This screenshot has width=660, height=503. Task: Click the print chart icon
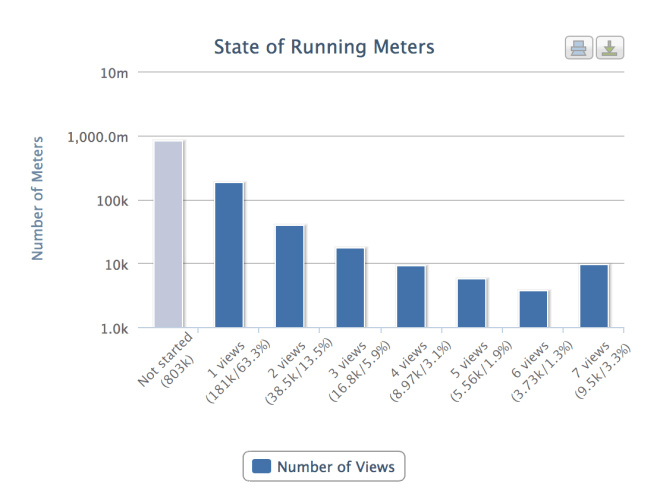click(x=578, y=48)
